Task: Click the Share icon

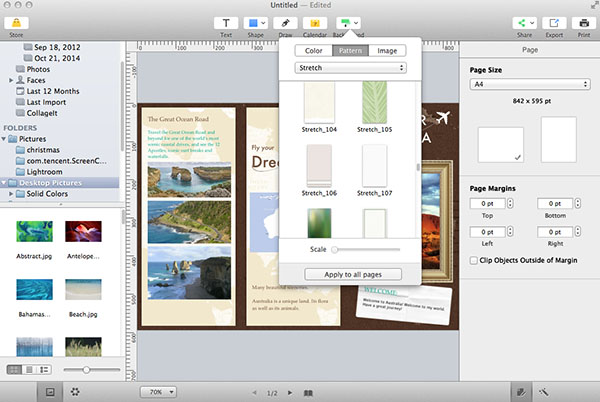Action: click(525, 22)
